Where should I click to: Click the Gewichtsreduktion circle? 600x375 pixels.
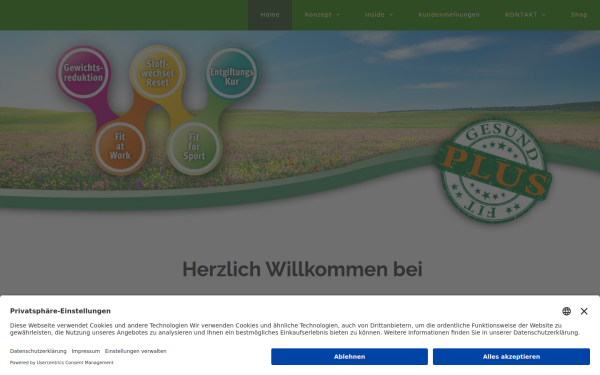point(83,72)
